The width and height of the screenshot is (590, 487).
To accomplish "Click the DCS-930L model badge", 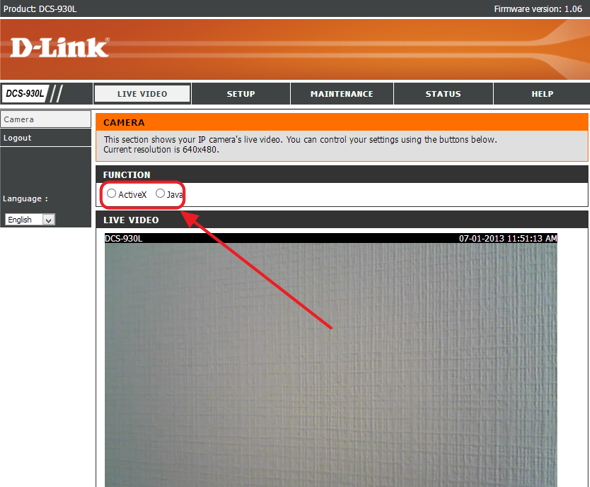I will (x=24, y=93).
